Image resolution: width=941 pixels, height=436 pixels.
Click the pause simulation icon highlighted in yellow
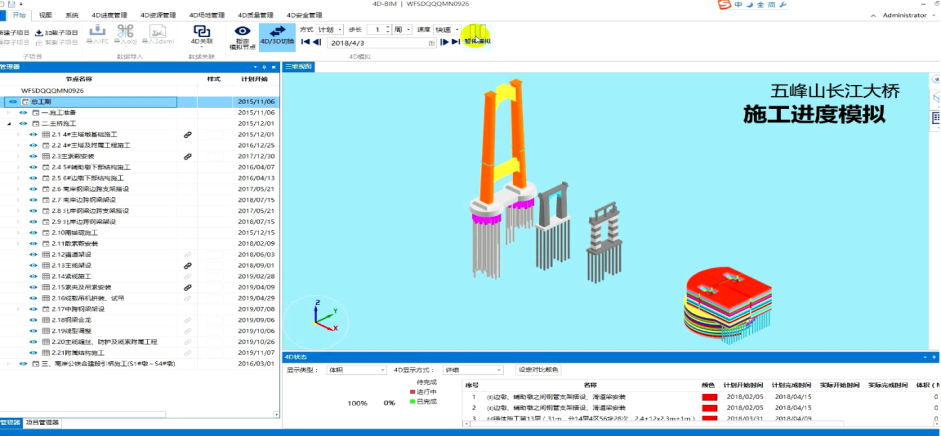[478, 31]
